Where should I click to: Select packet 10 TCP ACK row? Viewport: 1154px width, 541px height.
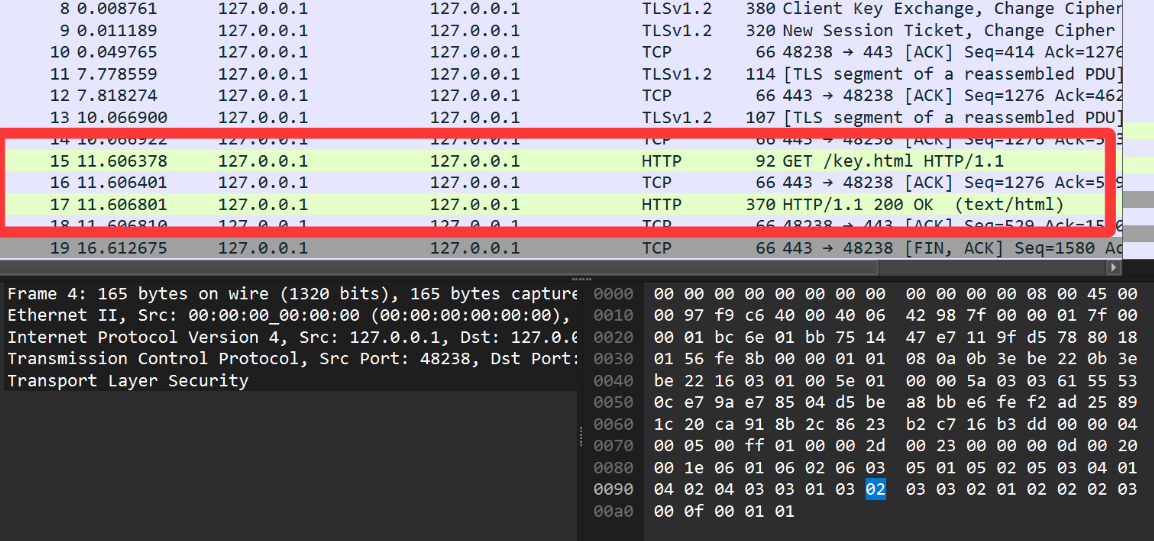560,52
